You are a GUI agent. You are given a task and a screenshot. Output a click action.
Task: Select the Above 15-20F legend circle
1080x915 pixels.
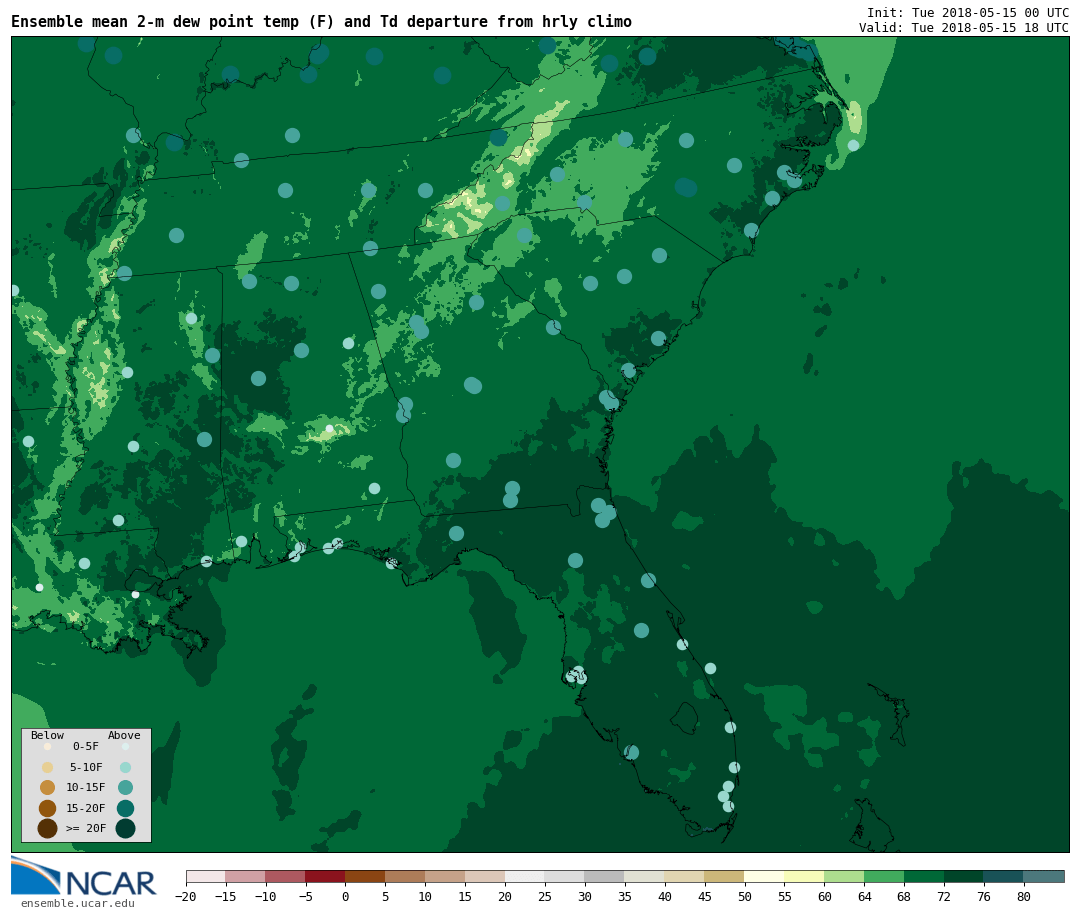point(125,808)
